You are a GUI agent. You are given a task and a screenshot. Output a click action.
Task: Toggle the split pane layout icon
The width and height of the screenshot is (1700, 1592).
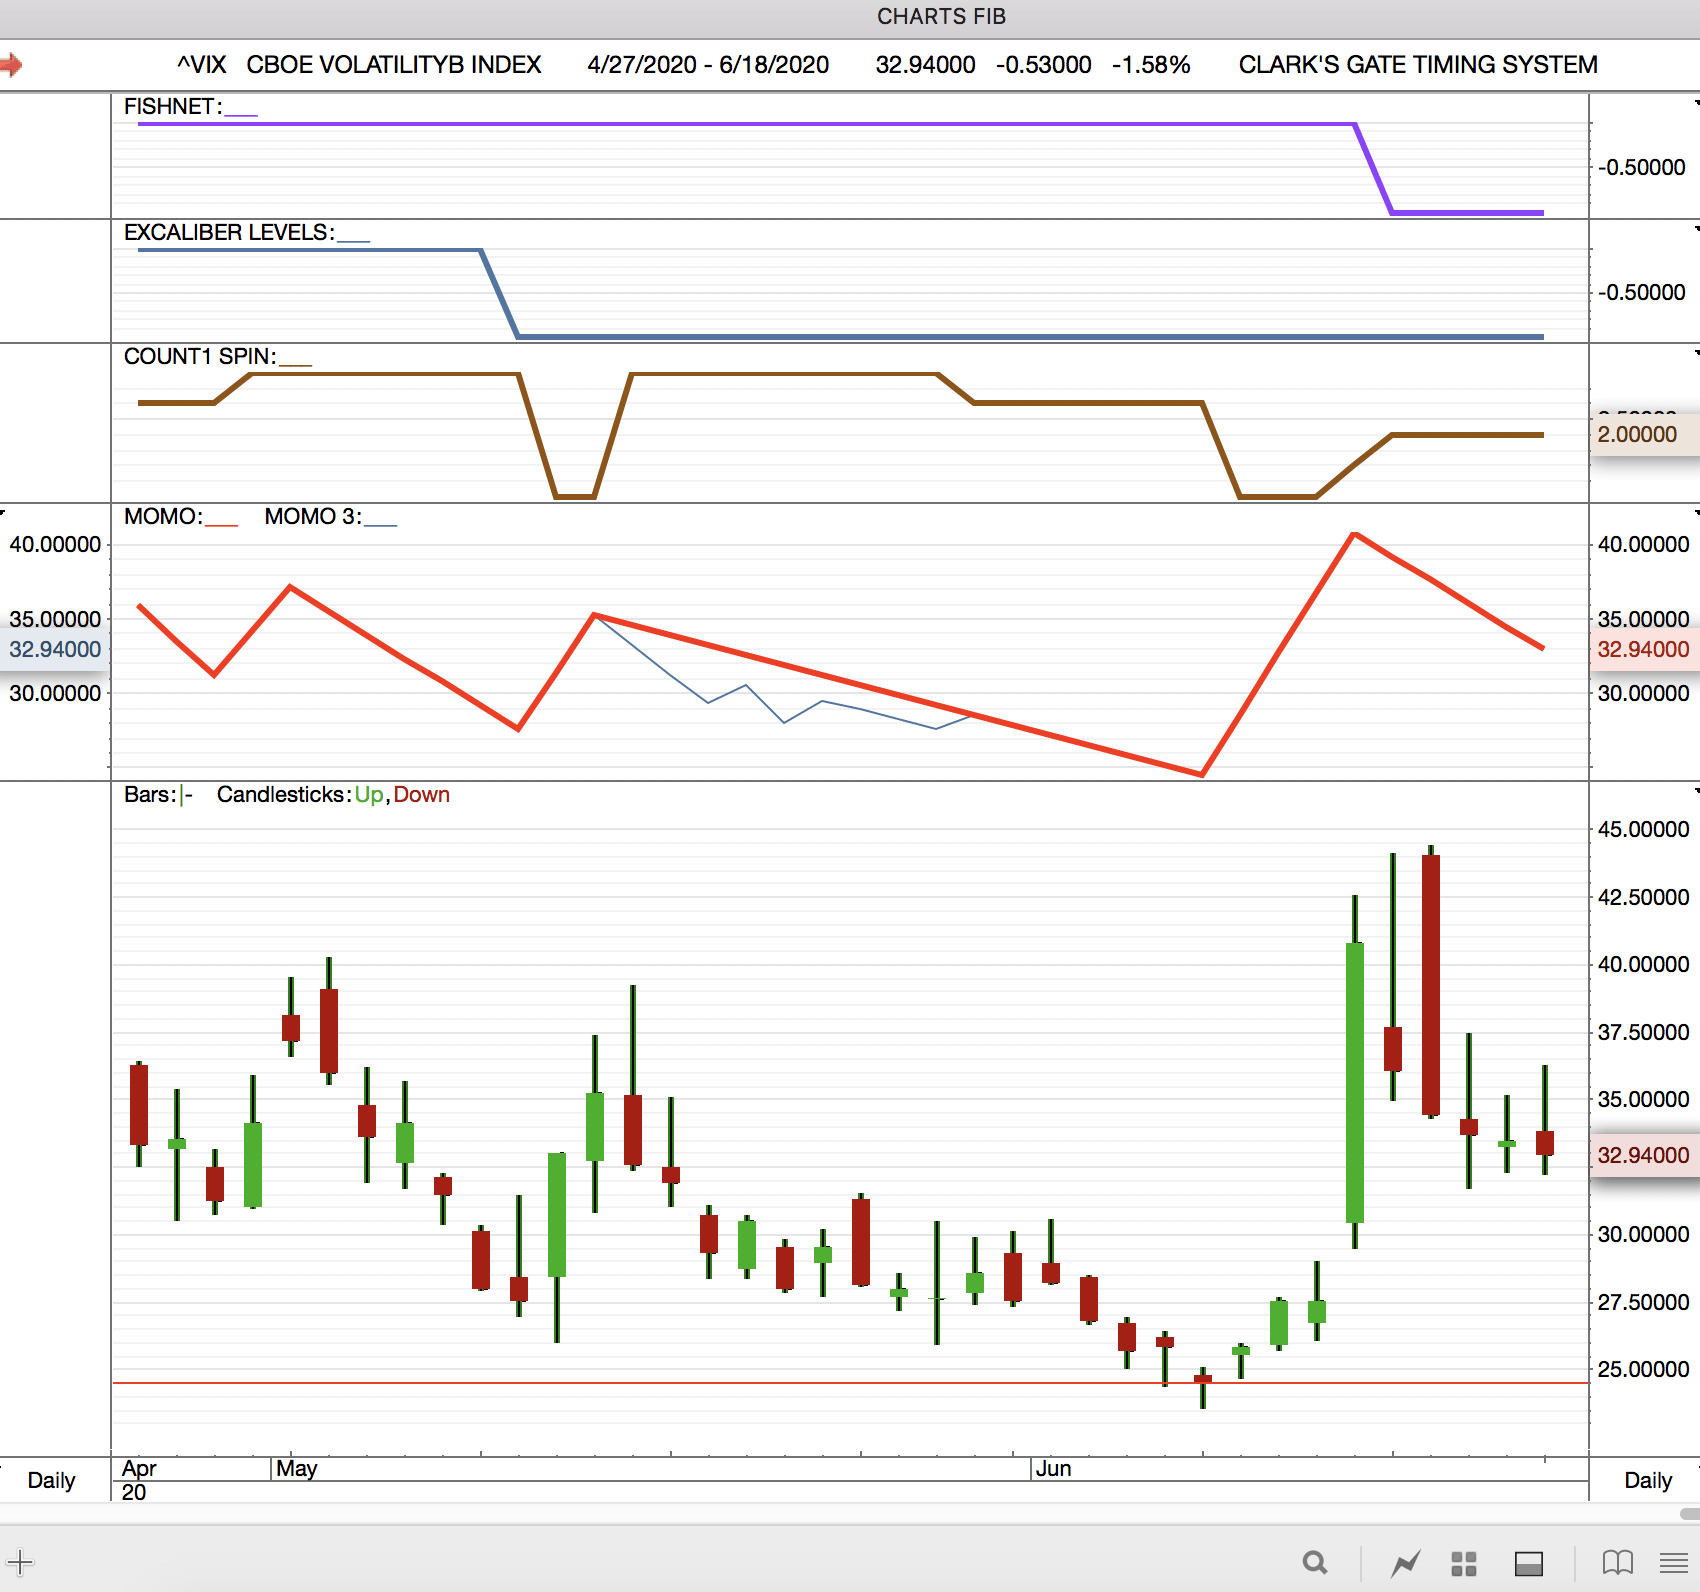(x=1528, y=1563)
